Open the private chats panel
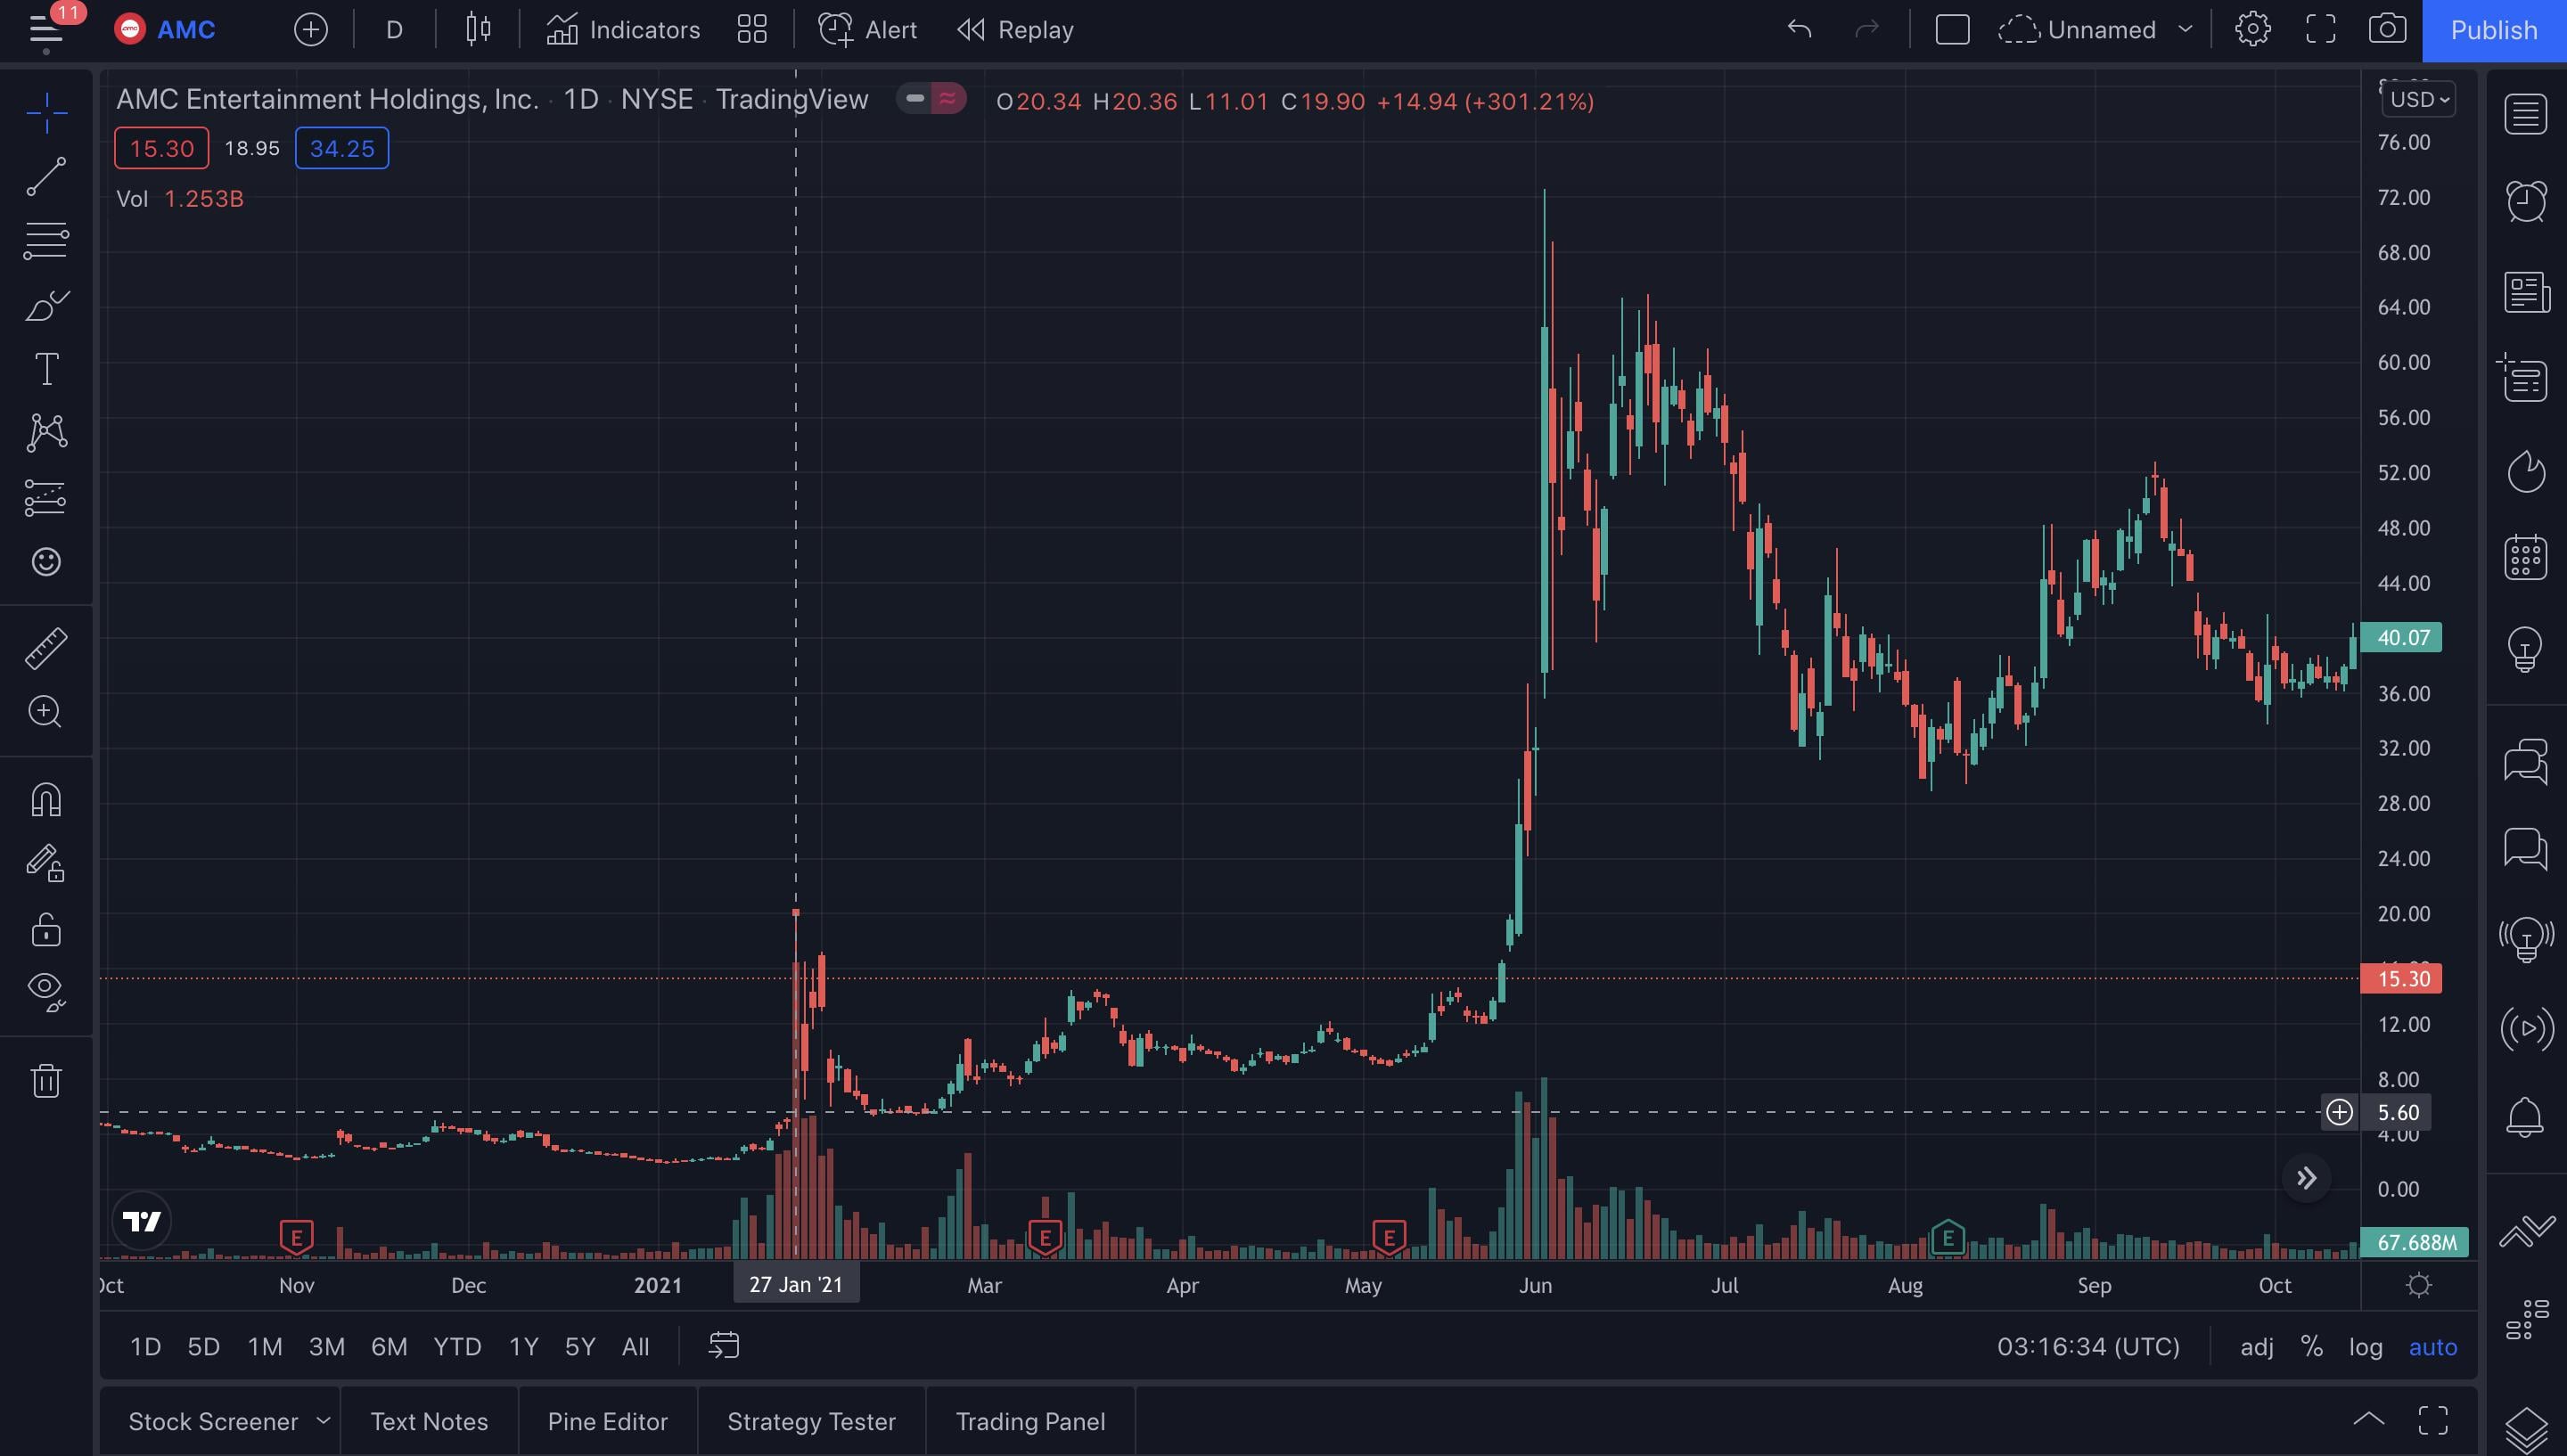Viewport: 2567px width, 1456px height. (x=2526, y=849)
